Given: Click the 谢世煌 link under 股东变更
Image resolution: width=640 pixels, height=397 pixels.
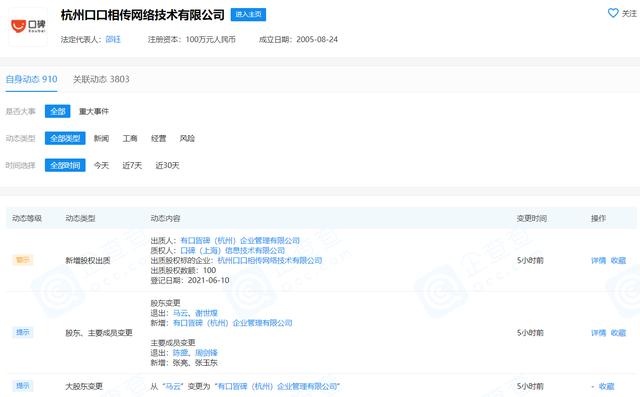Looking at the screenshot, I should click(x=206, y=313).
